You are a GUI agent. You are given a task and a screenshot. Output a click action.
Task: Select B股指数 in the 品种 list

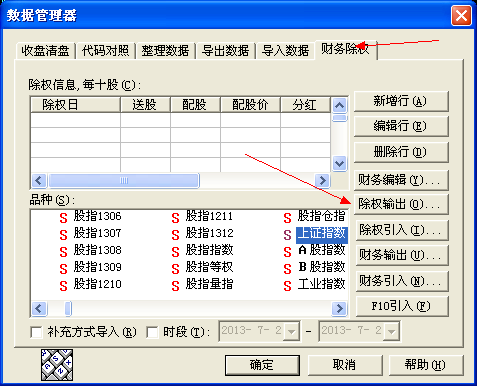322,267
